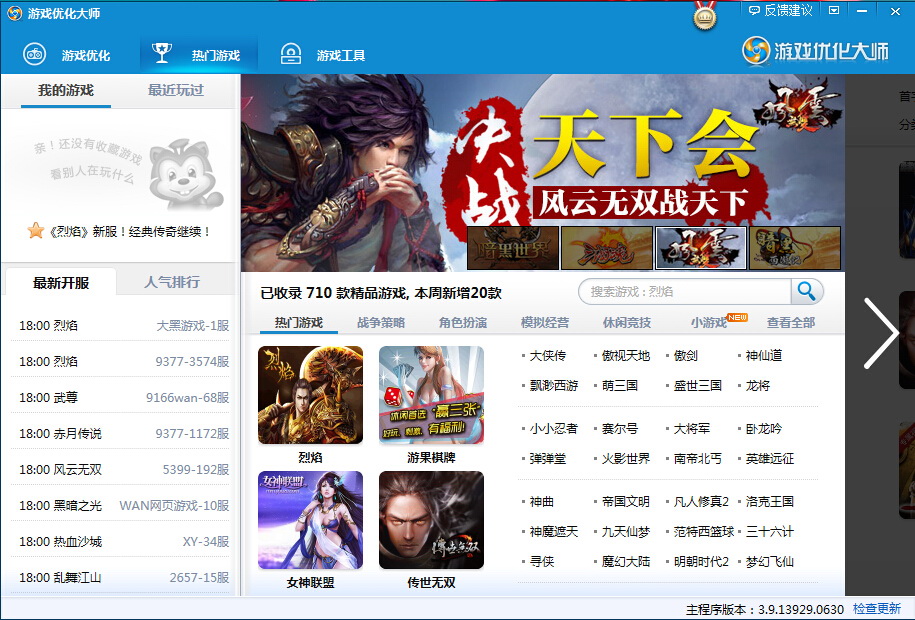Image resolution: width=915 pixels, height=620 pixels.
Task: Select the 热门游戏 trophy icon
Action: click(162, 53)
